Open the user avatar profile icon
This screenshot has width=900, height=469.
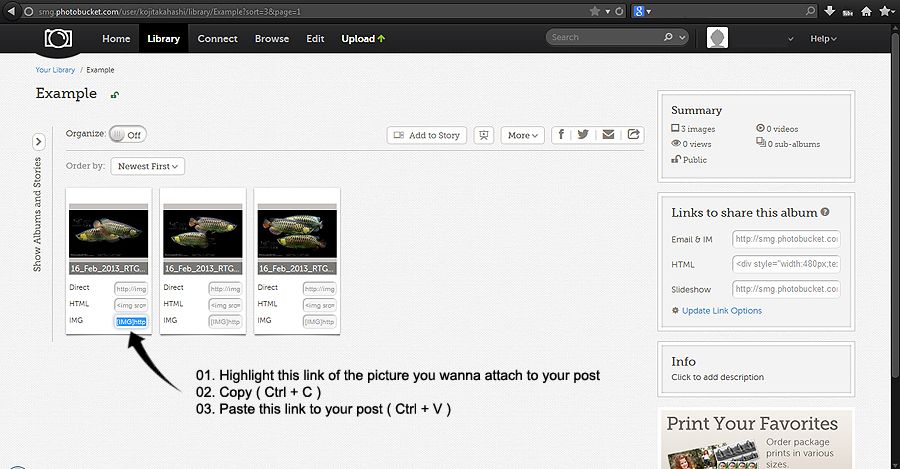pos(717,38)
